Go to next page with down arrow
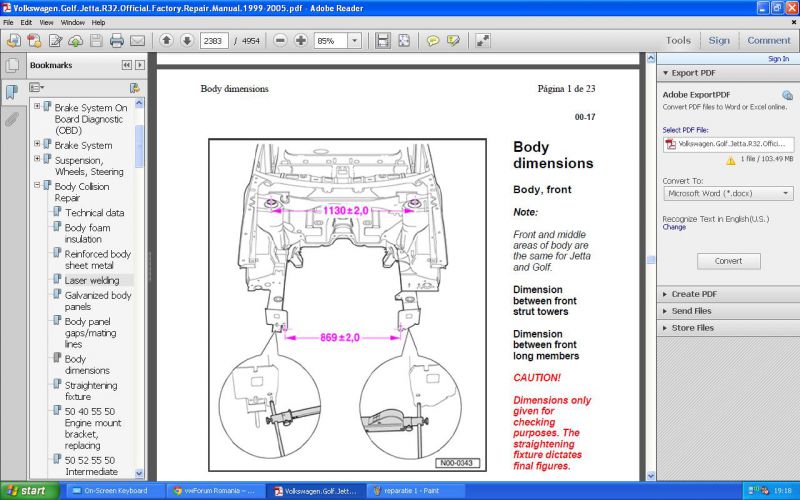800x500 pixels. point(186,41)
